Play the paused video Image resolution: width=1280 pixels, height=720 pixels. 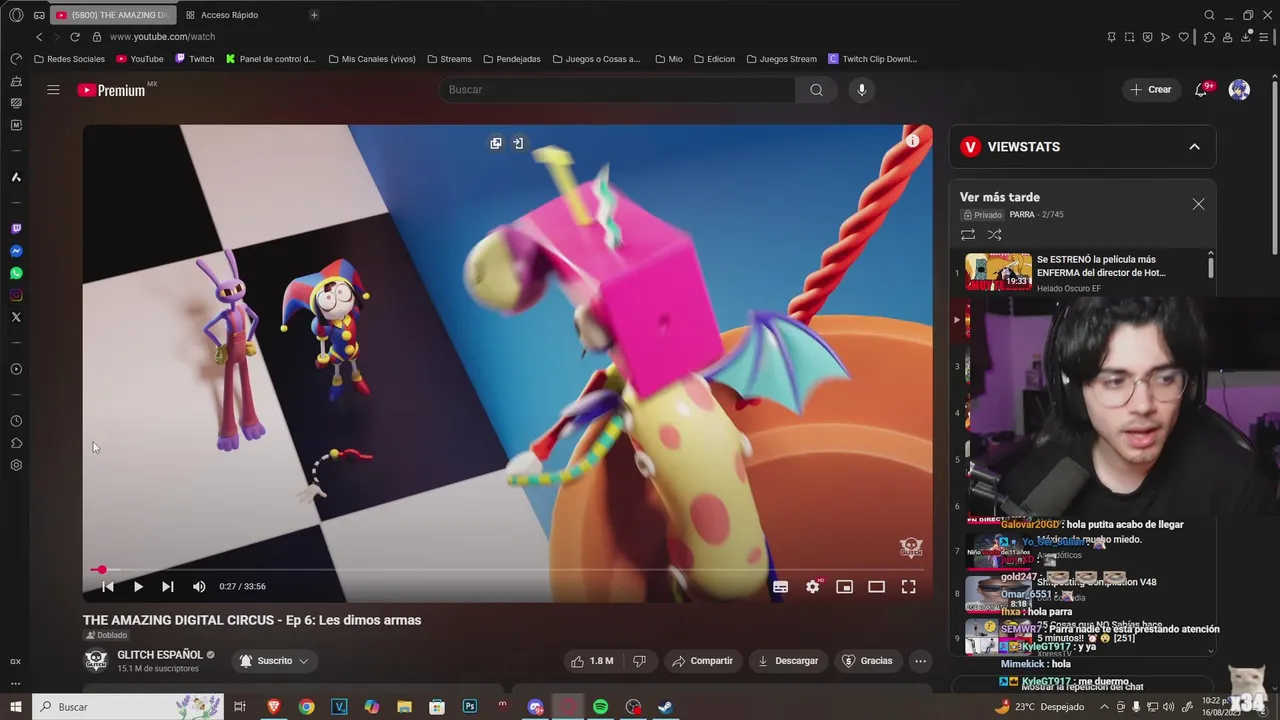coord(138,587)
